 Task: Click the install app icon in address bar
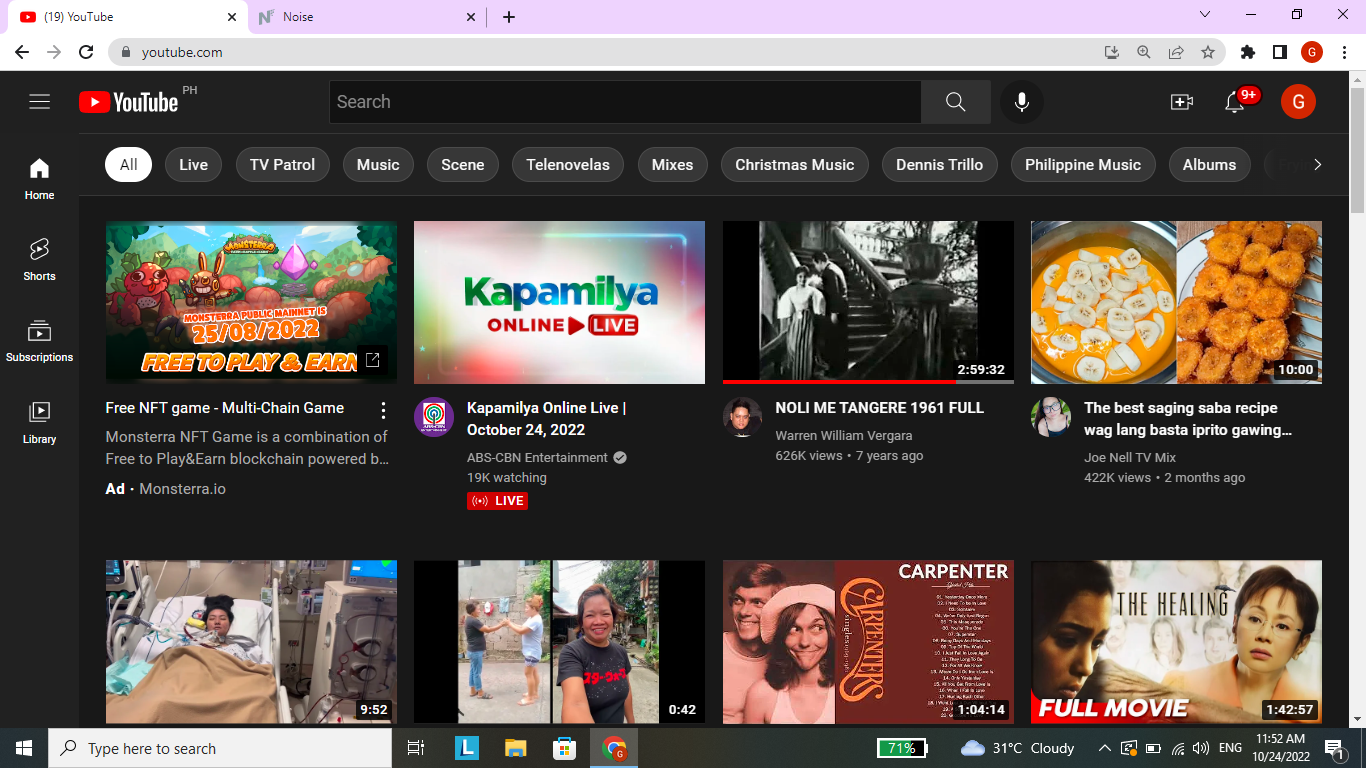[1112, 52]
